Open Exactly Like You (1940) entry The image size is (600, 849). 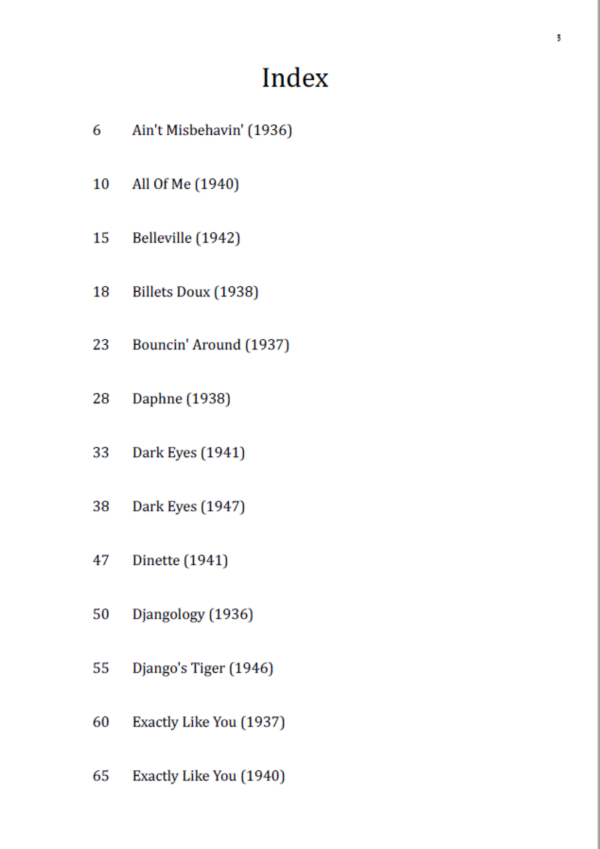(208, 776)
